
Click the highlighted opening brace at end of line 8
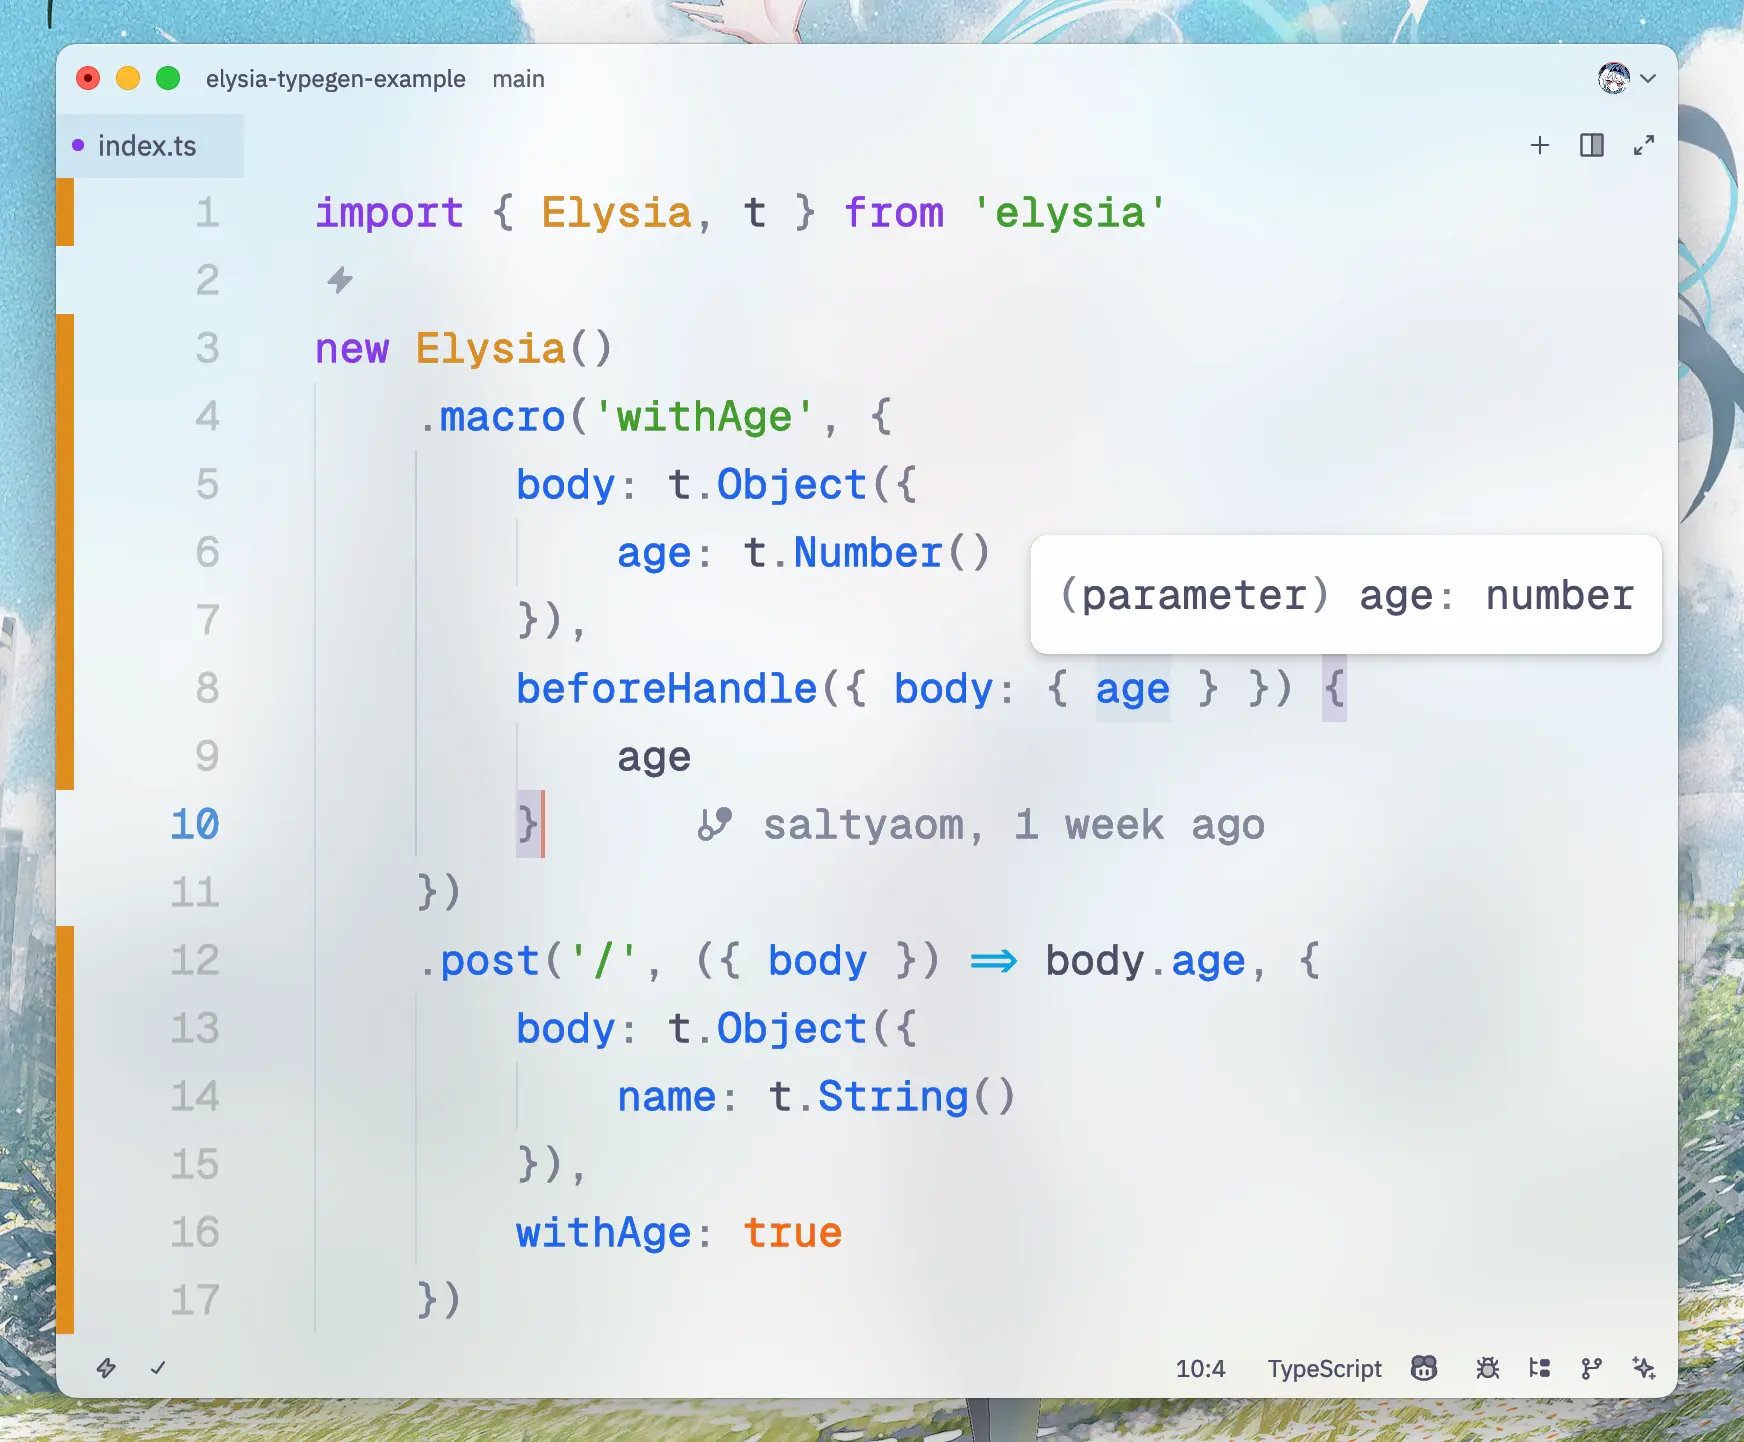pos(1334,689)
